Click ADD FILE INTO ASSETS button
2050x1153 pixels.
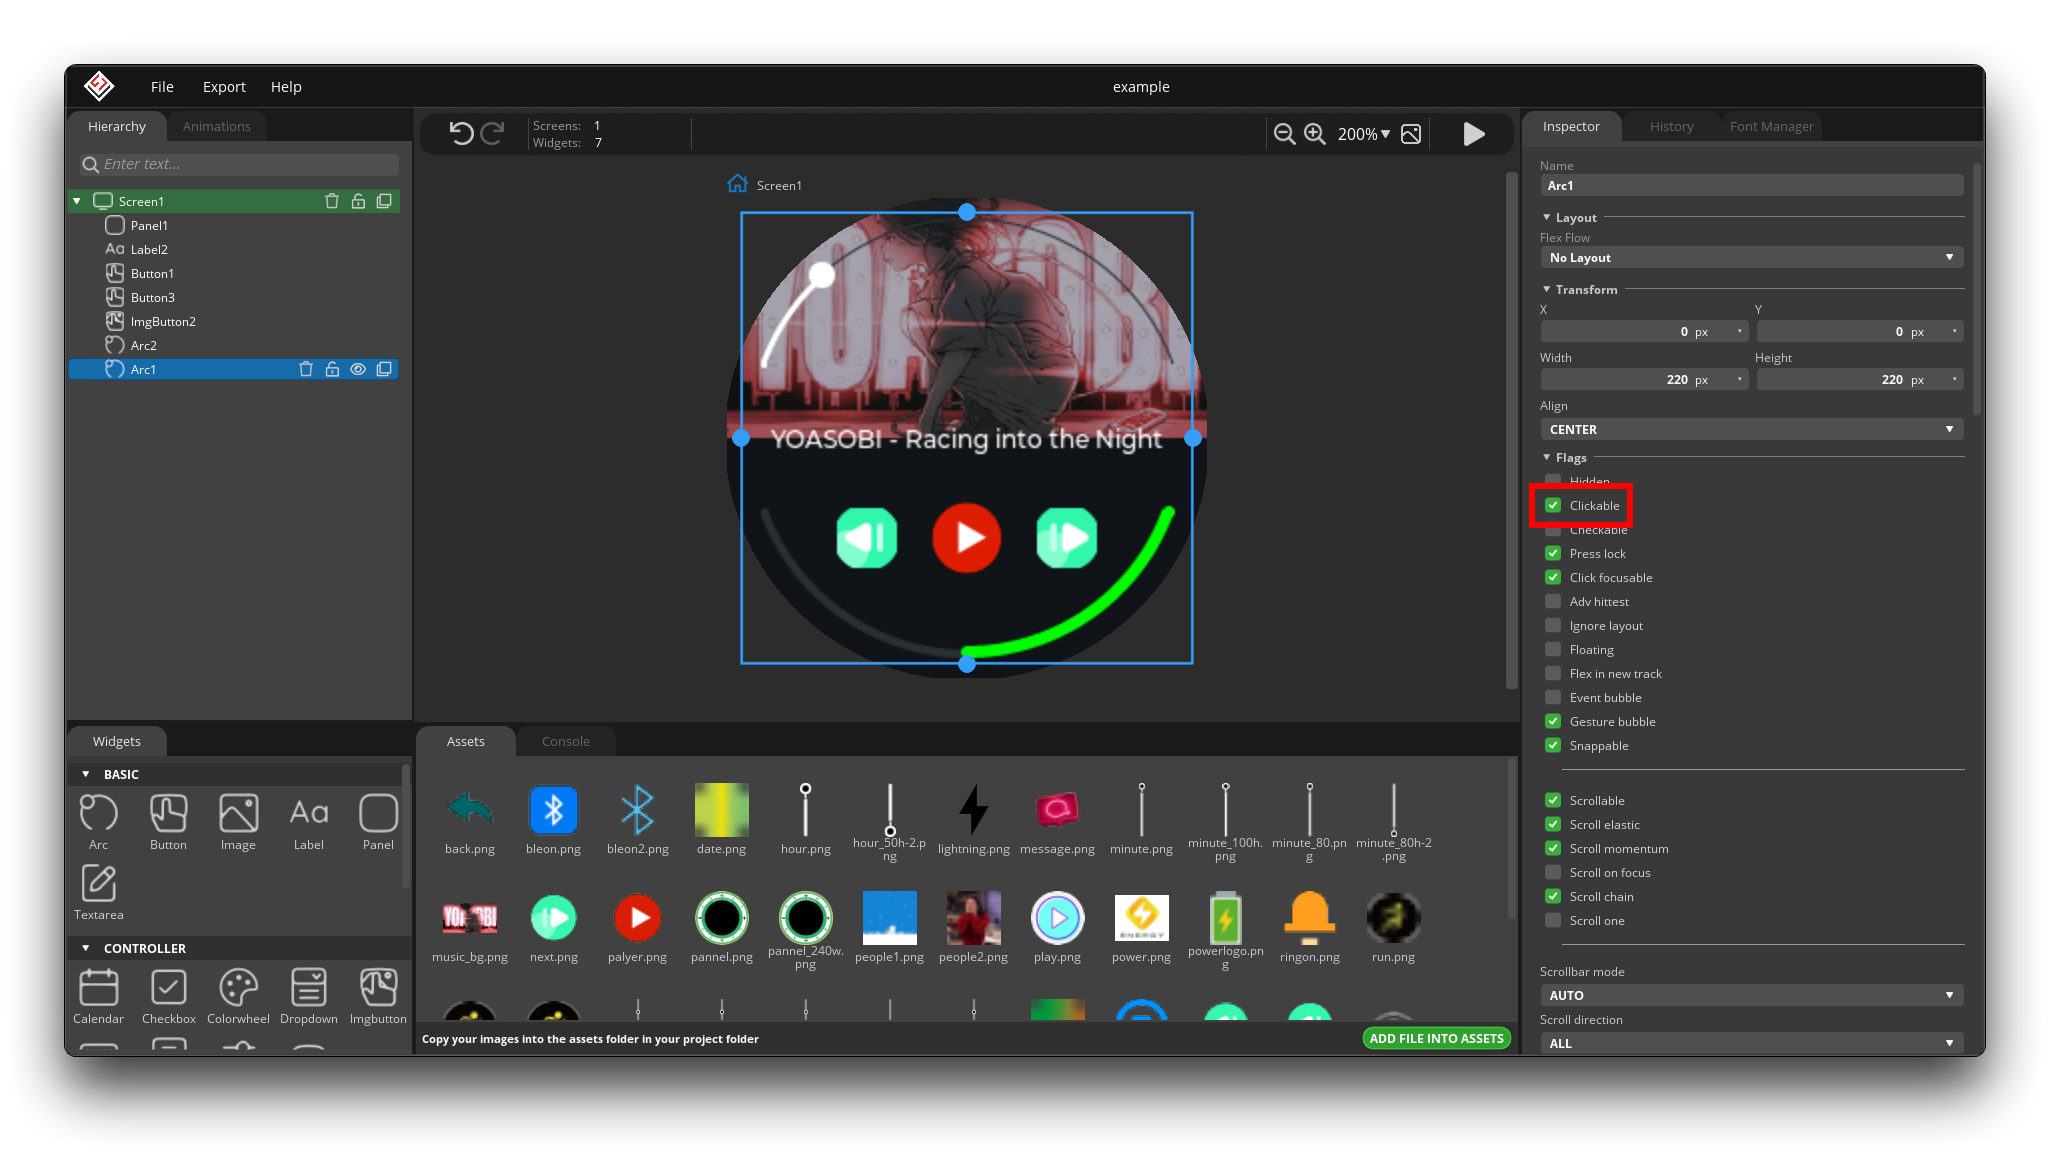[1436, 1038]
